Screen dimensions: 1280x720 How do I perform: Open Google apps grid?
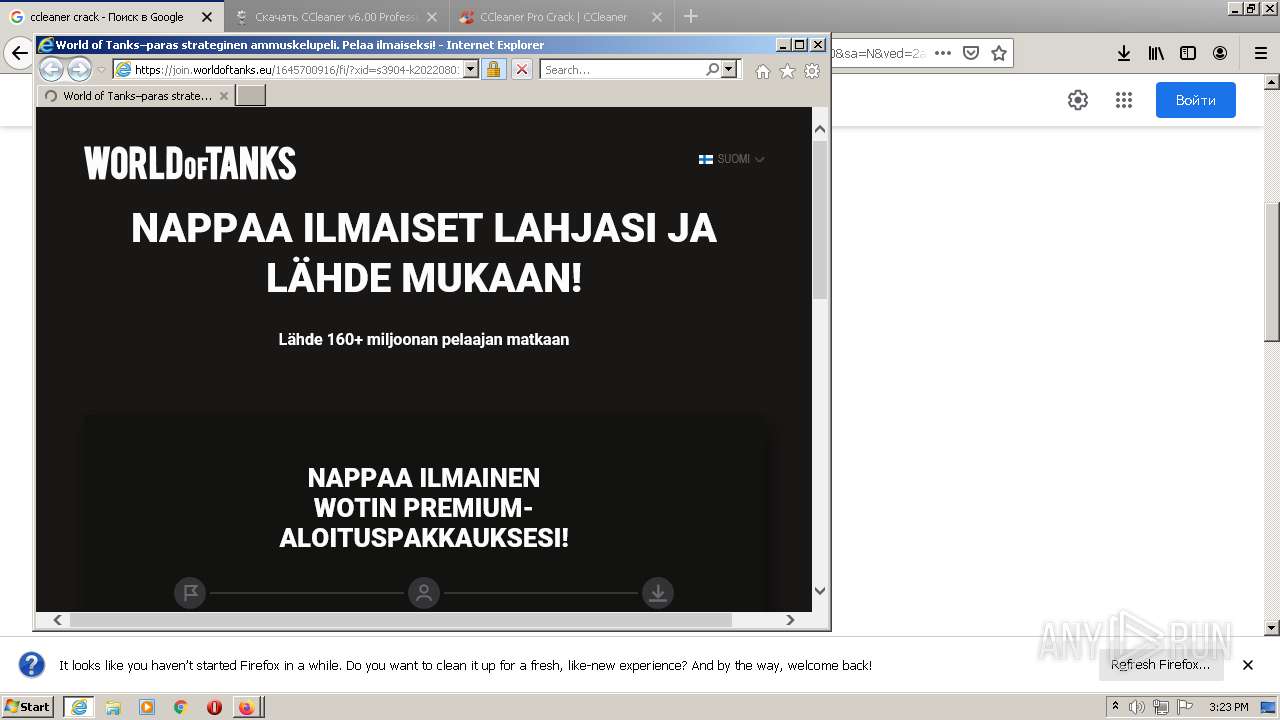[1124, 100]
